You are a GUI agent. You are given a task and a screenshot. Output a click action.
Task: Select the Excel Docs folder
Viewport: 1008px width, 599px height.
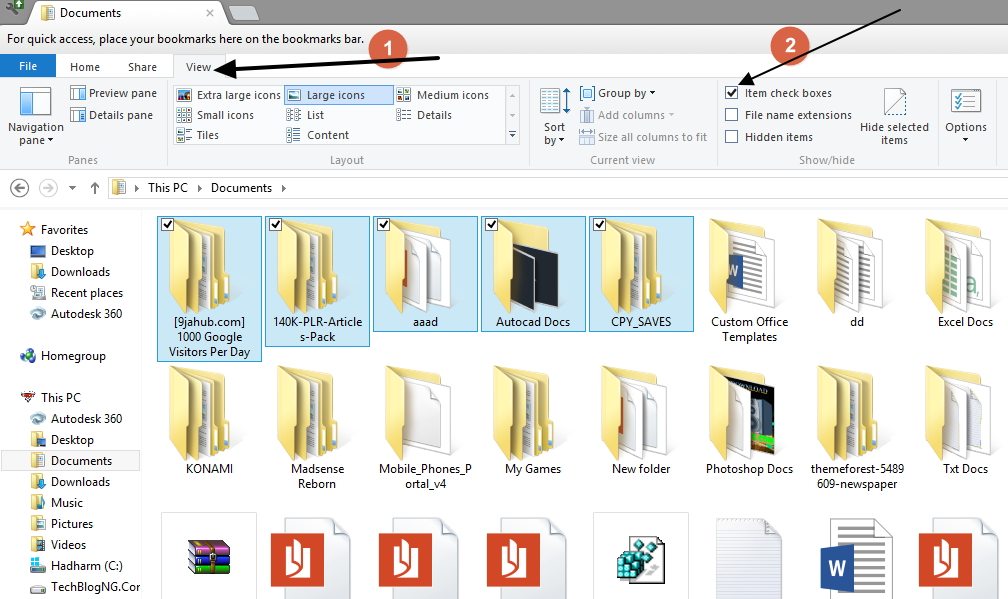(964, 274)
